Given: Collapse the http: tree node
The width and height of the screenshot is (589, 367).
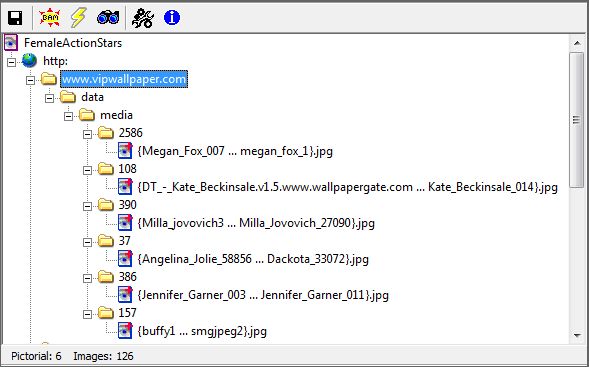Looking at the screenshot, I should click(x=12, y=62).
